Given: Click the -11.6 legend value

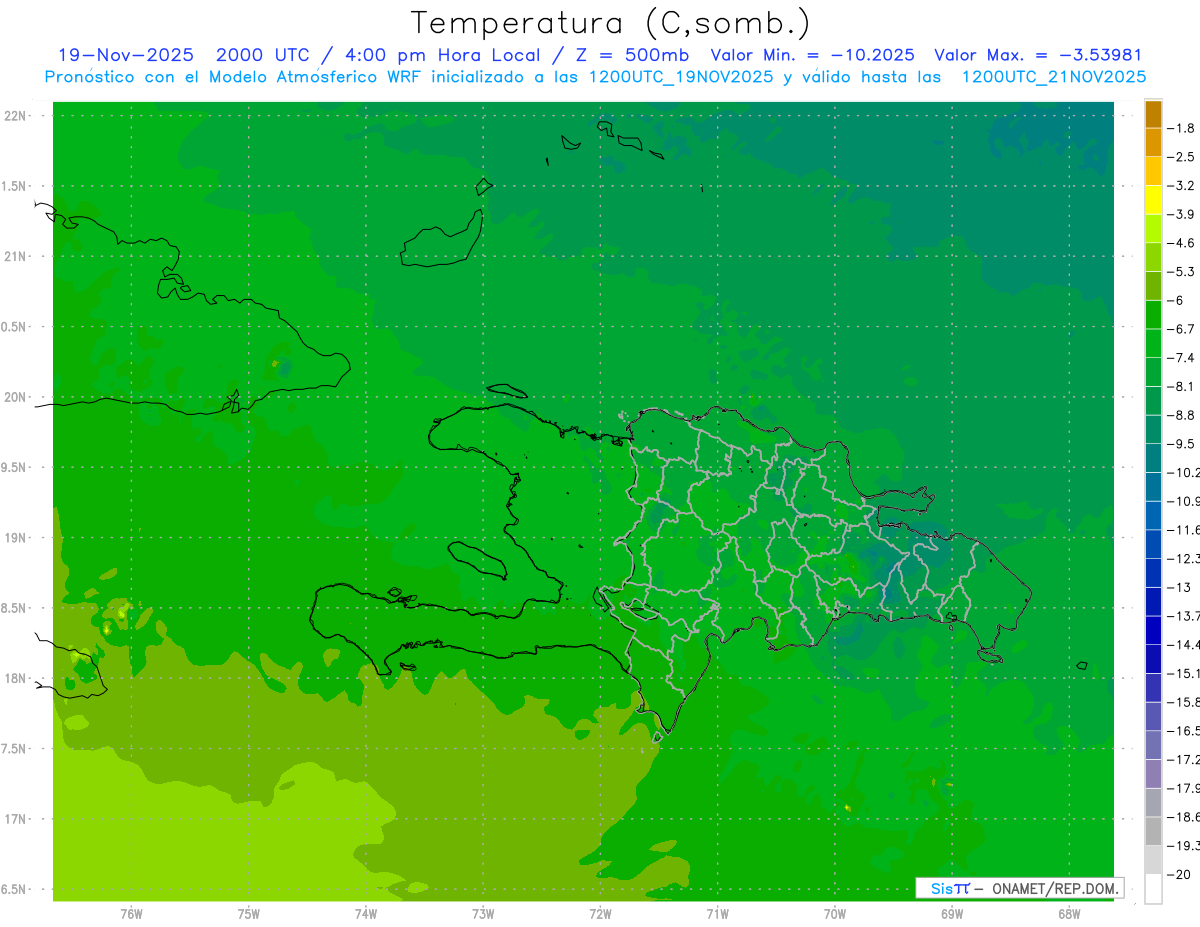Looking at the screenshot, I should pos(1185,529).
